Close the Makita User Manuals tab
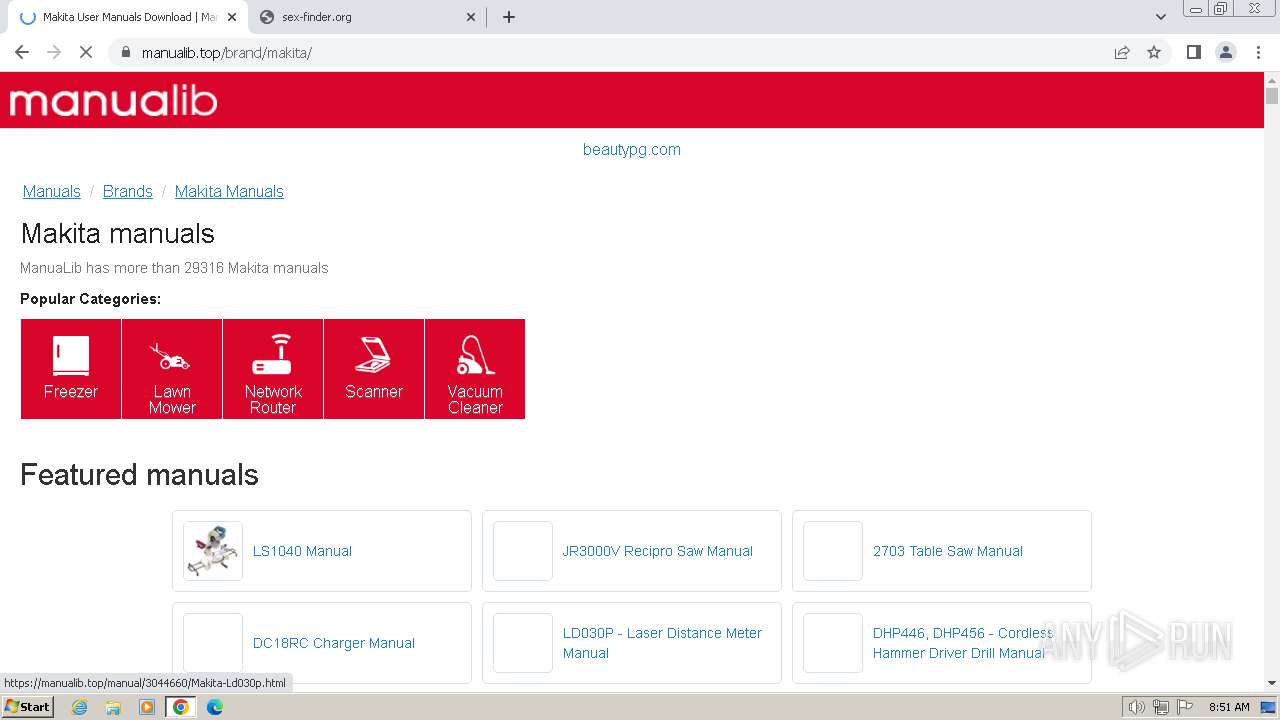Viewport: 1280px width, 720px height. tap(232, 17)
